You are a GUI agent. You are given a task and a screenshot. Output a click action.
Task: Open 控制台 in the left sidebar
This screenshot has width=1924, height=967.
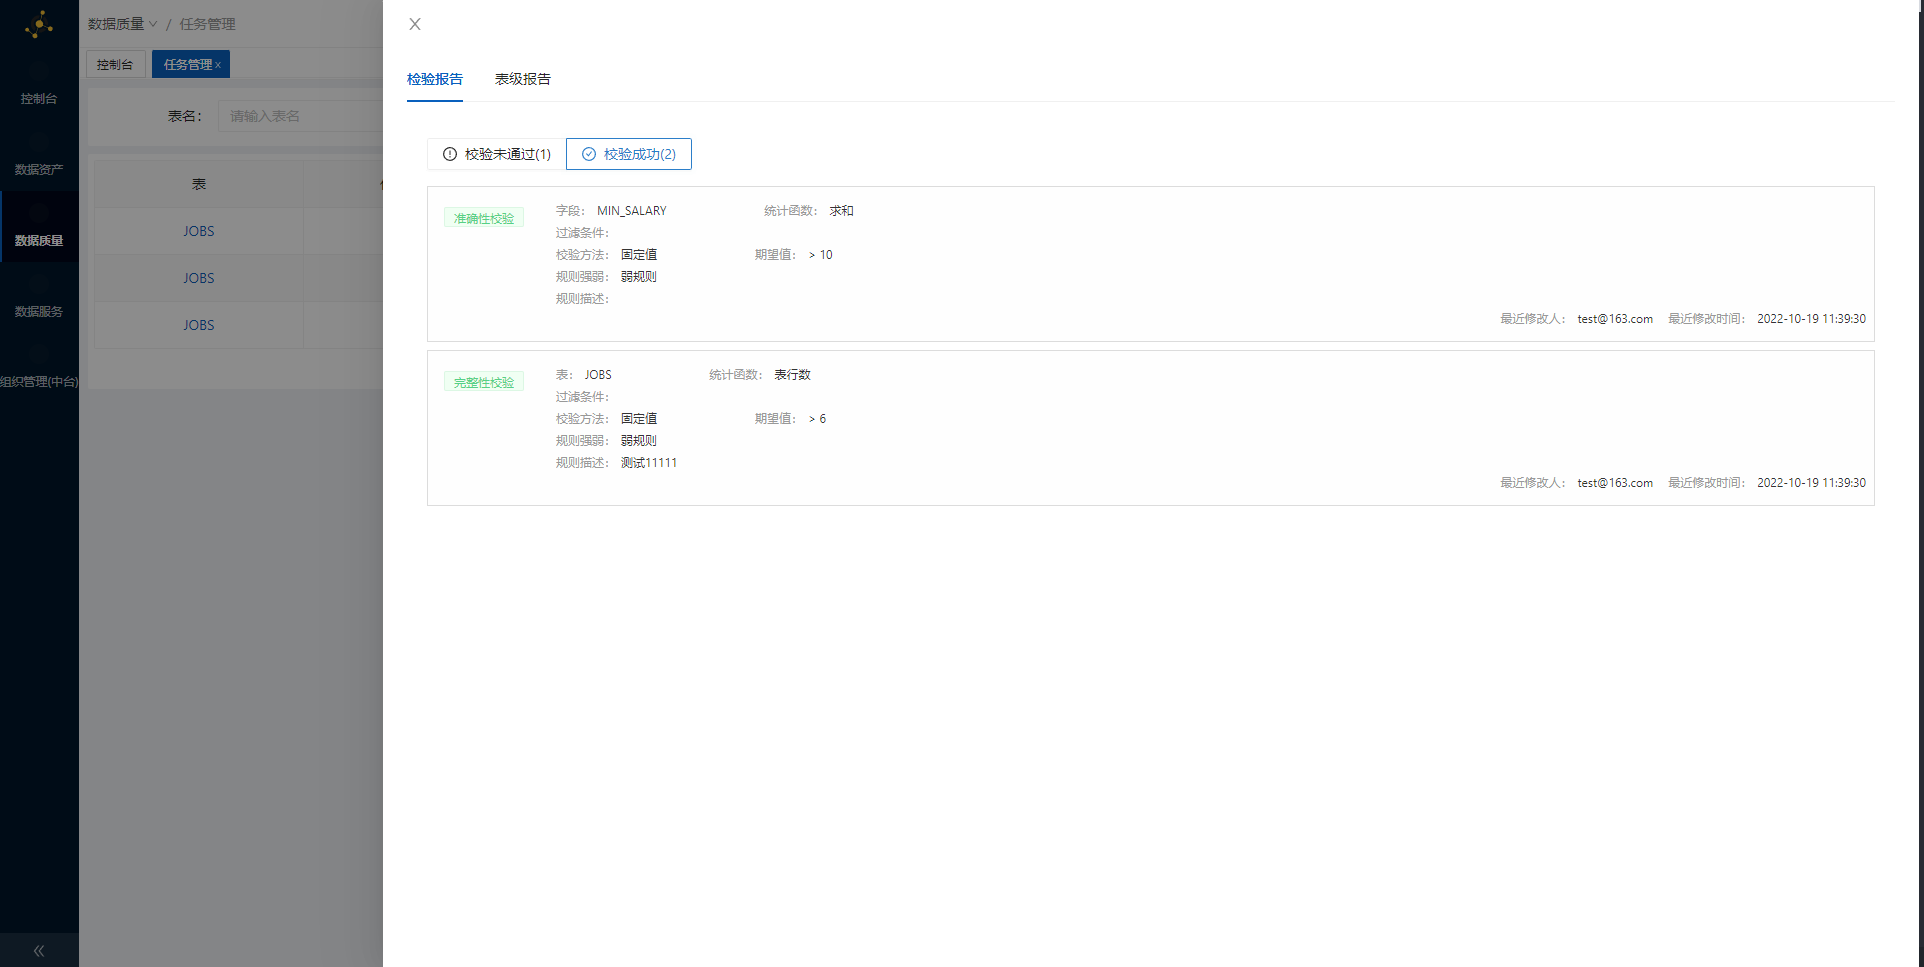coord(39,99)
